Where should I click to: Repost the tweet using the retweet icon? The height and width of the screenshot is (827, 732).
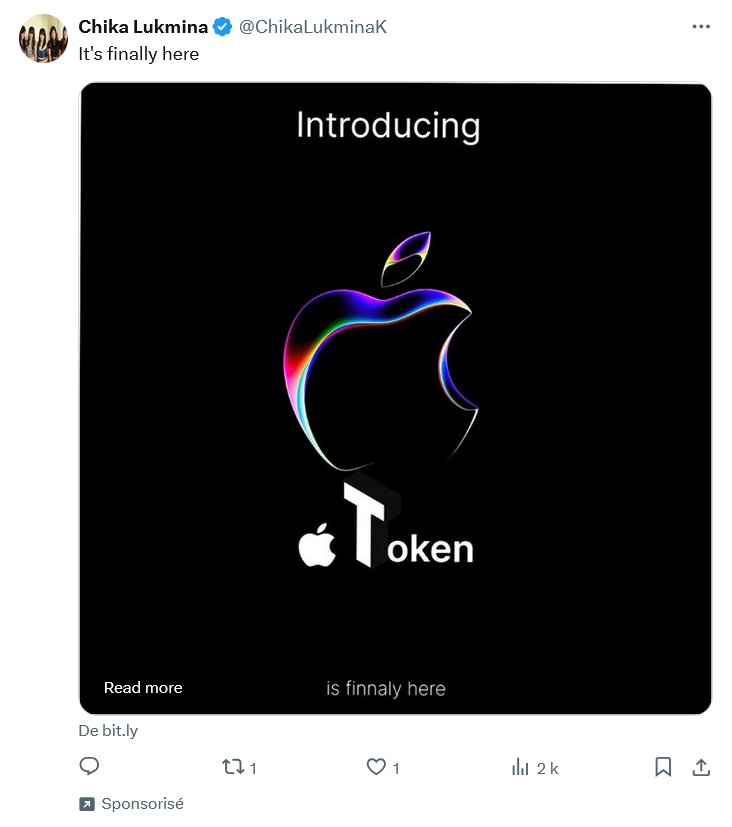point(232,767)
